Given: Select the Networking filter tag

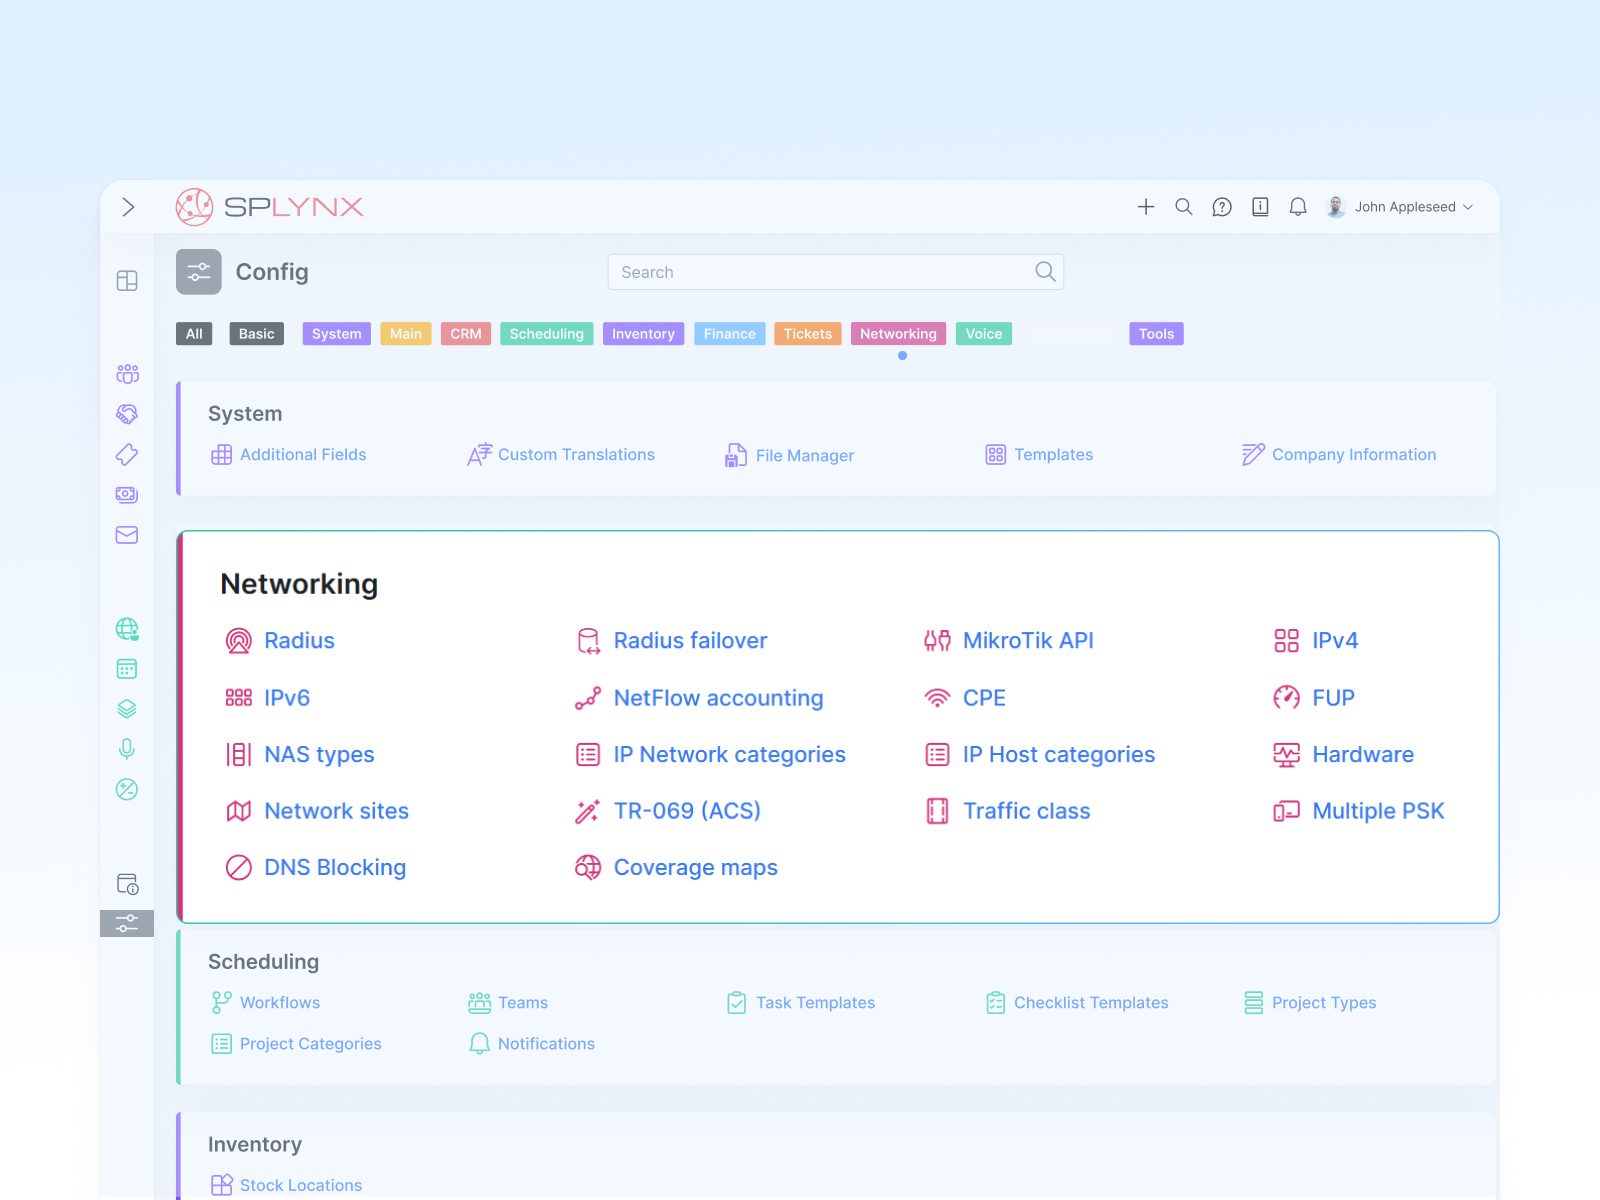Looking at the screenshot, I should click(x=898, y=334).
